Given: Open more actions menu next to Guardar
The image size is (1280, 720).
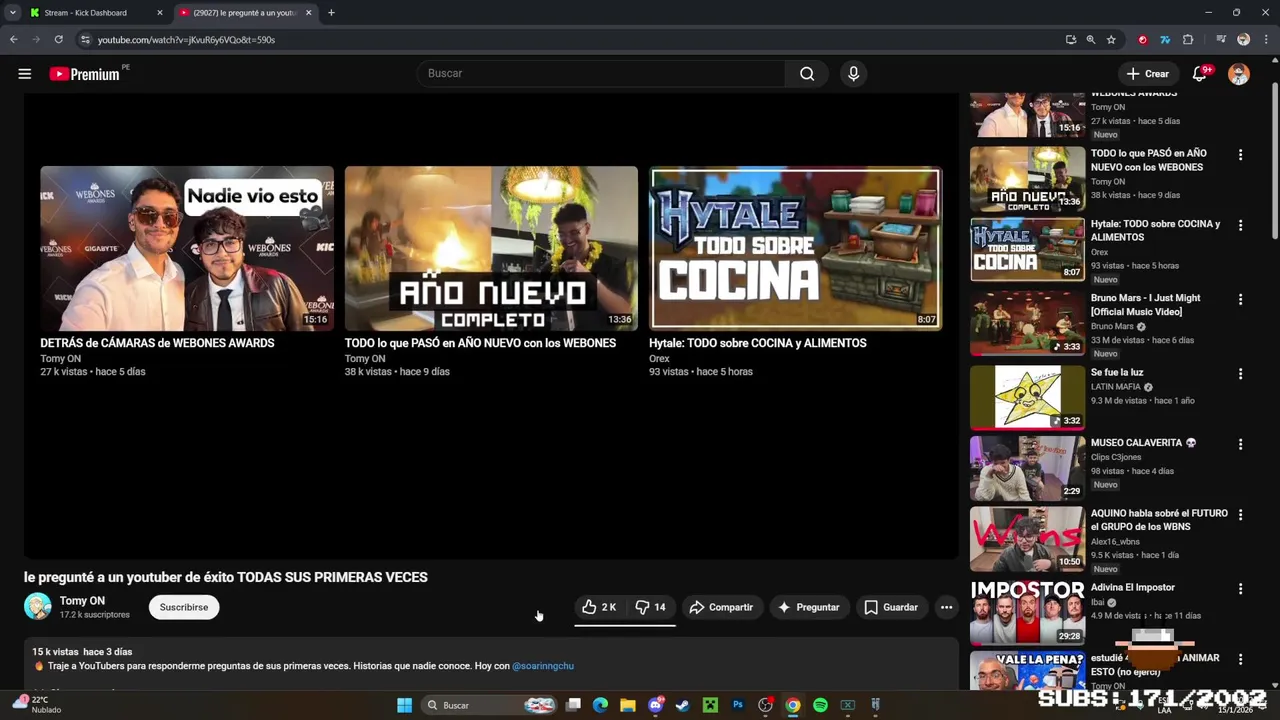Looking at the screenshot, I should [946, 607].
